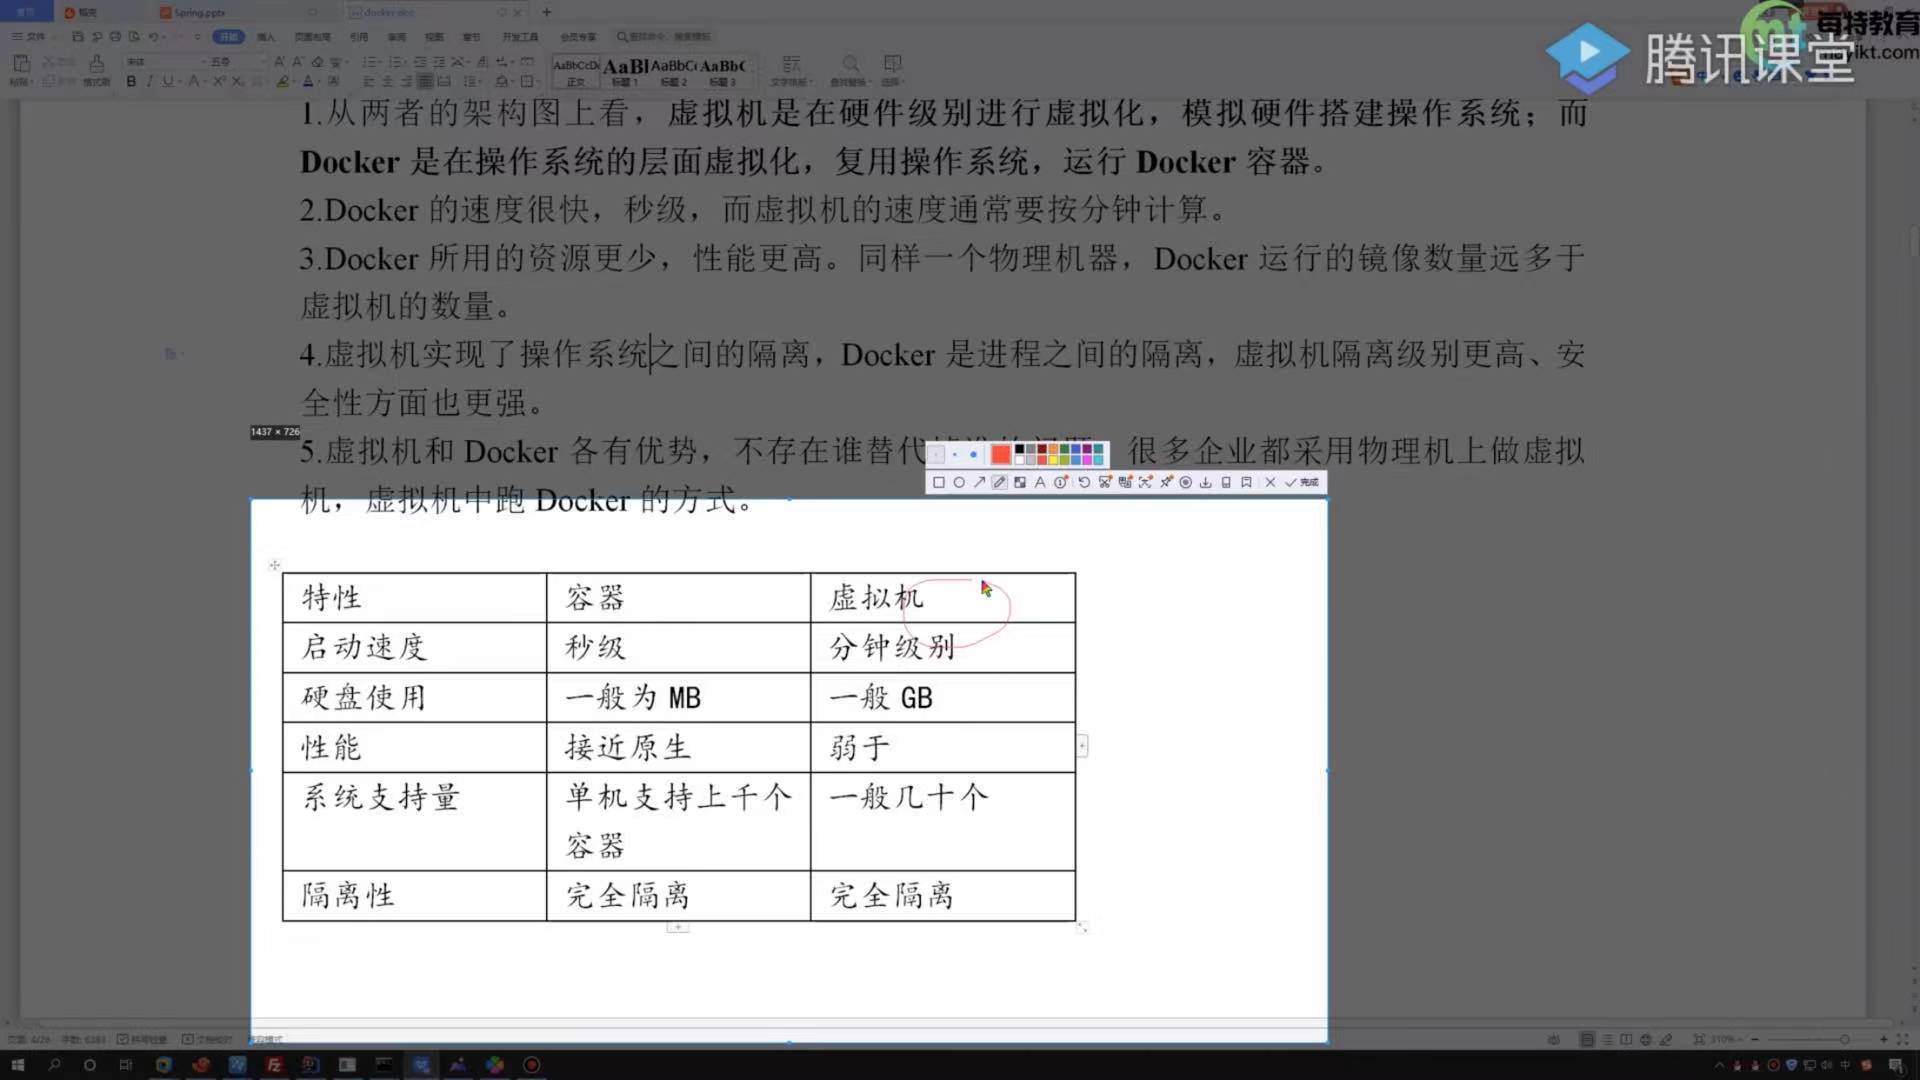1920x1080 pixels.
Task: Choose the large pen thickness dot
Action: tap(973, 455)
